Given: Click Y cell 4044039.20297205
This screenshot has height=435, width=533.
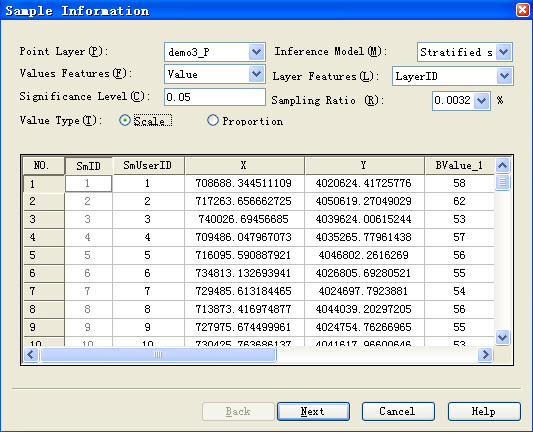Looking at the screenshot, I should 364,310.
